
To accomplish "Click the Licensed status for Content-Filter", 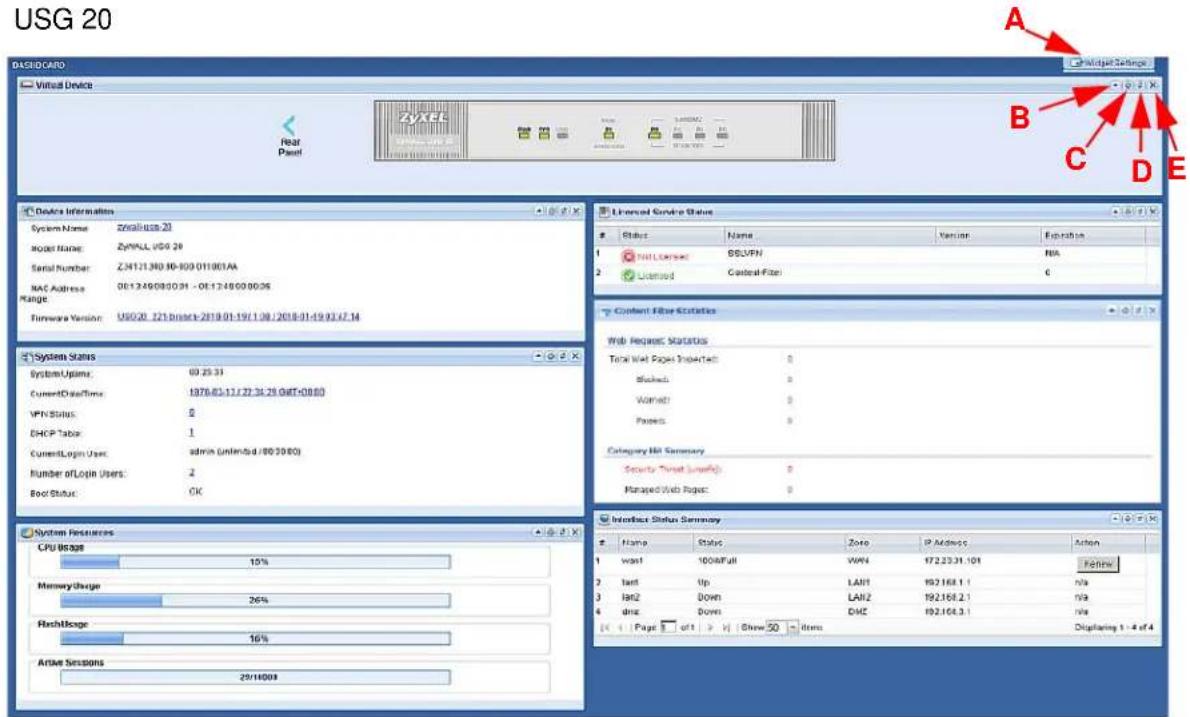I will [x=648, y=275].
